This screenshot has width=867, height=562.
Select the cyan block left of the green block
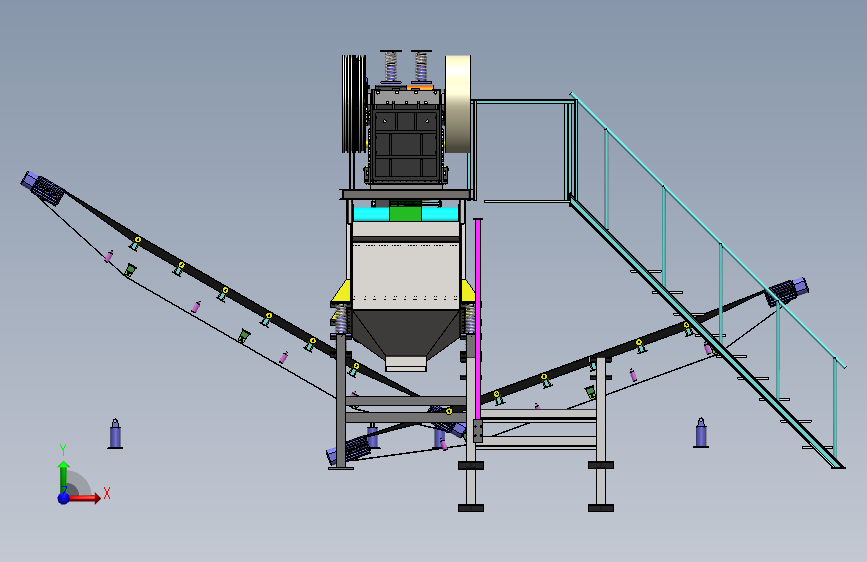(371, 214)
